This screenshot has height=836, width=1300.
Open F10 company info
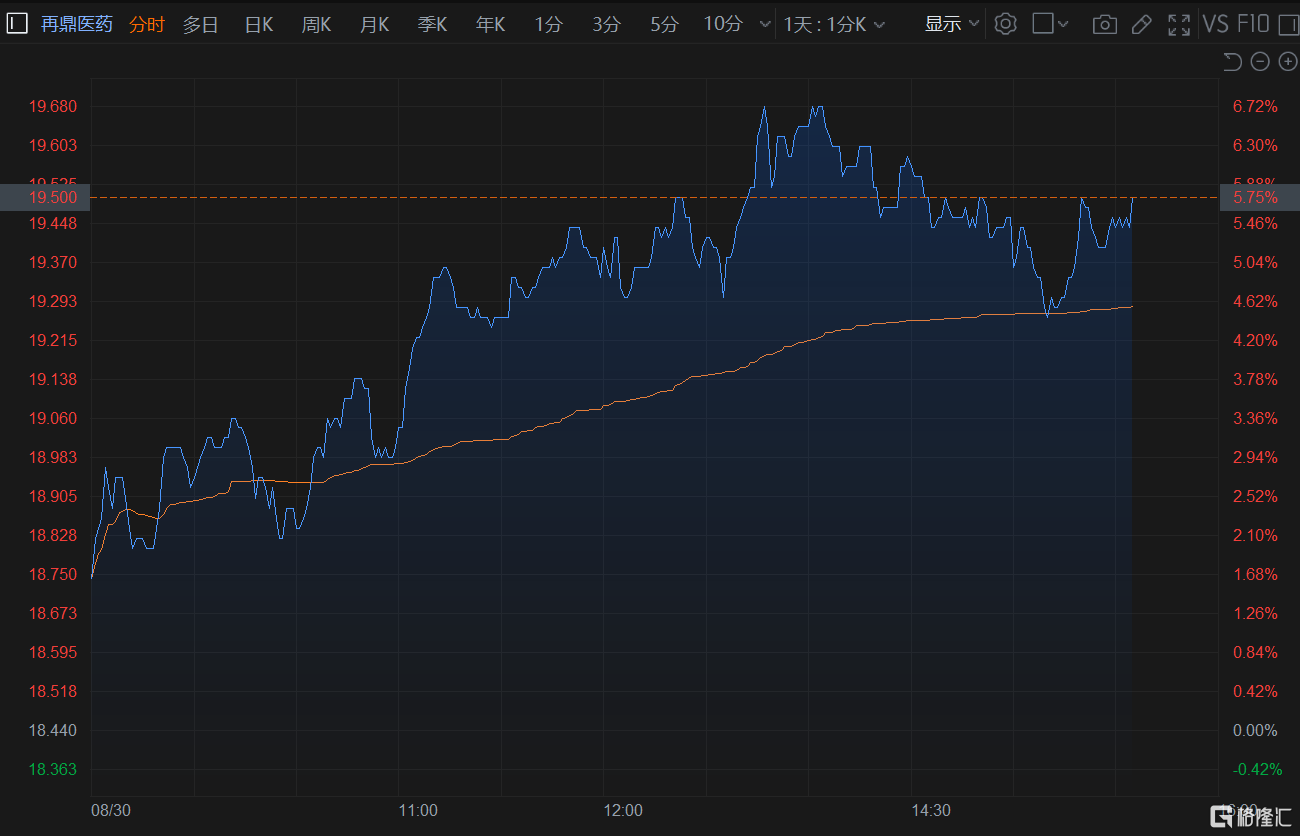pos(1253,24)
